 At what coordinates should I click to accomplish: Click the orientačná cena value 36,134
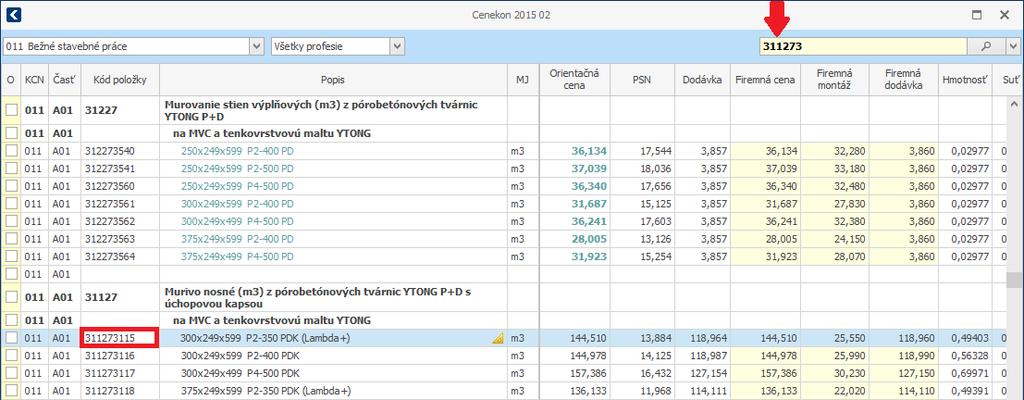pyautogui.click(x=589, y=151)
